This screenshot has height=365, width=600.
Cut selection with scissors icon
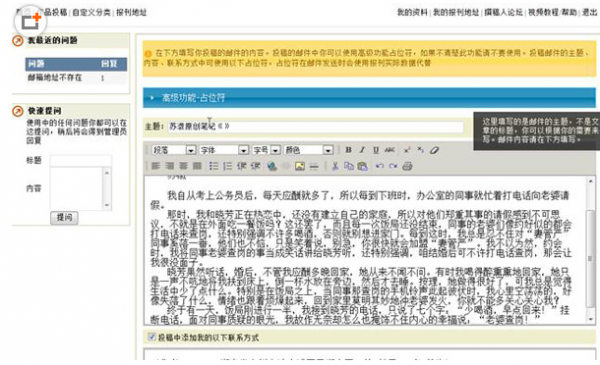(x=335, y=166)
